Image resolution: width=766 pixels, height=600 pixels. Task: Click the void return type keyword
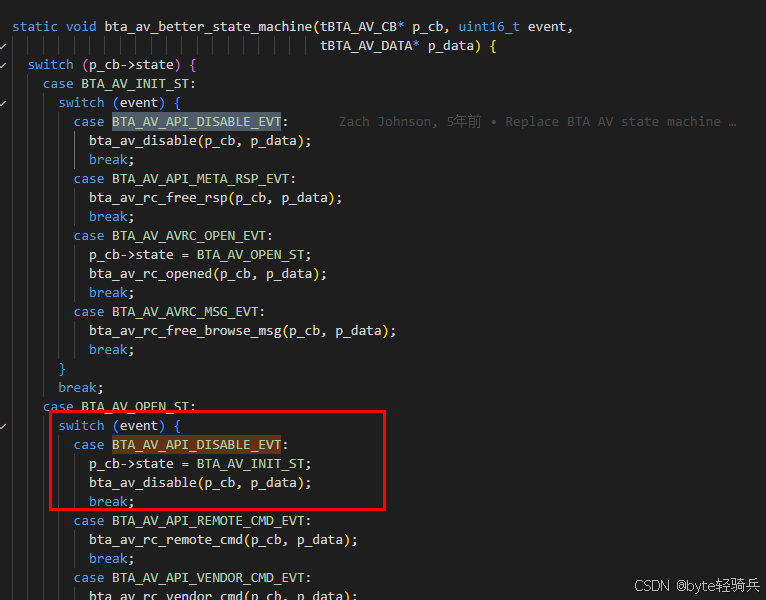(x=81, y=27)
